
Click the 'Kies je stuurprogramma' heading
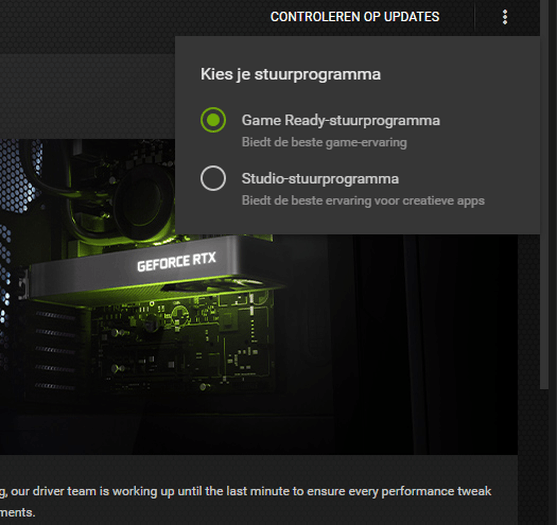tap(291, 75)
